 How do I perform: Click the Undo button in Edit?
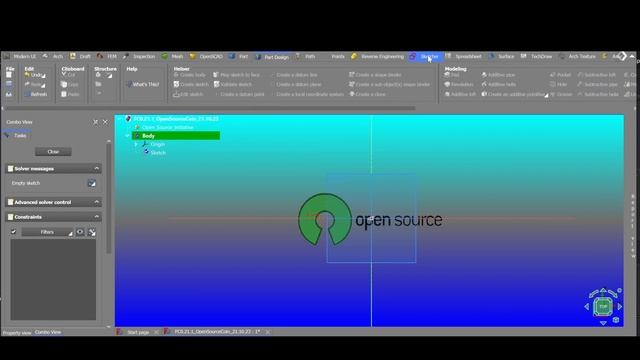pos(33,75)
